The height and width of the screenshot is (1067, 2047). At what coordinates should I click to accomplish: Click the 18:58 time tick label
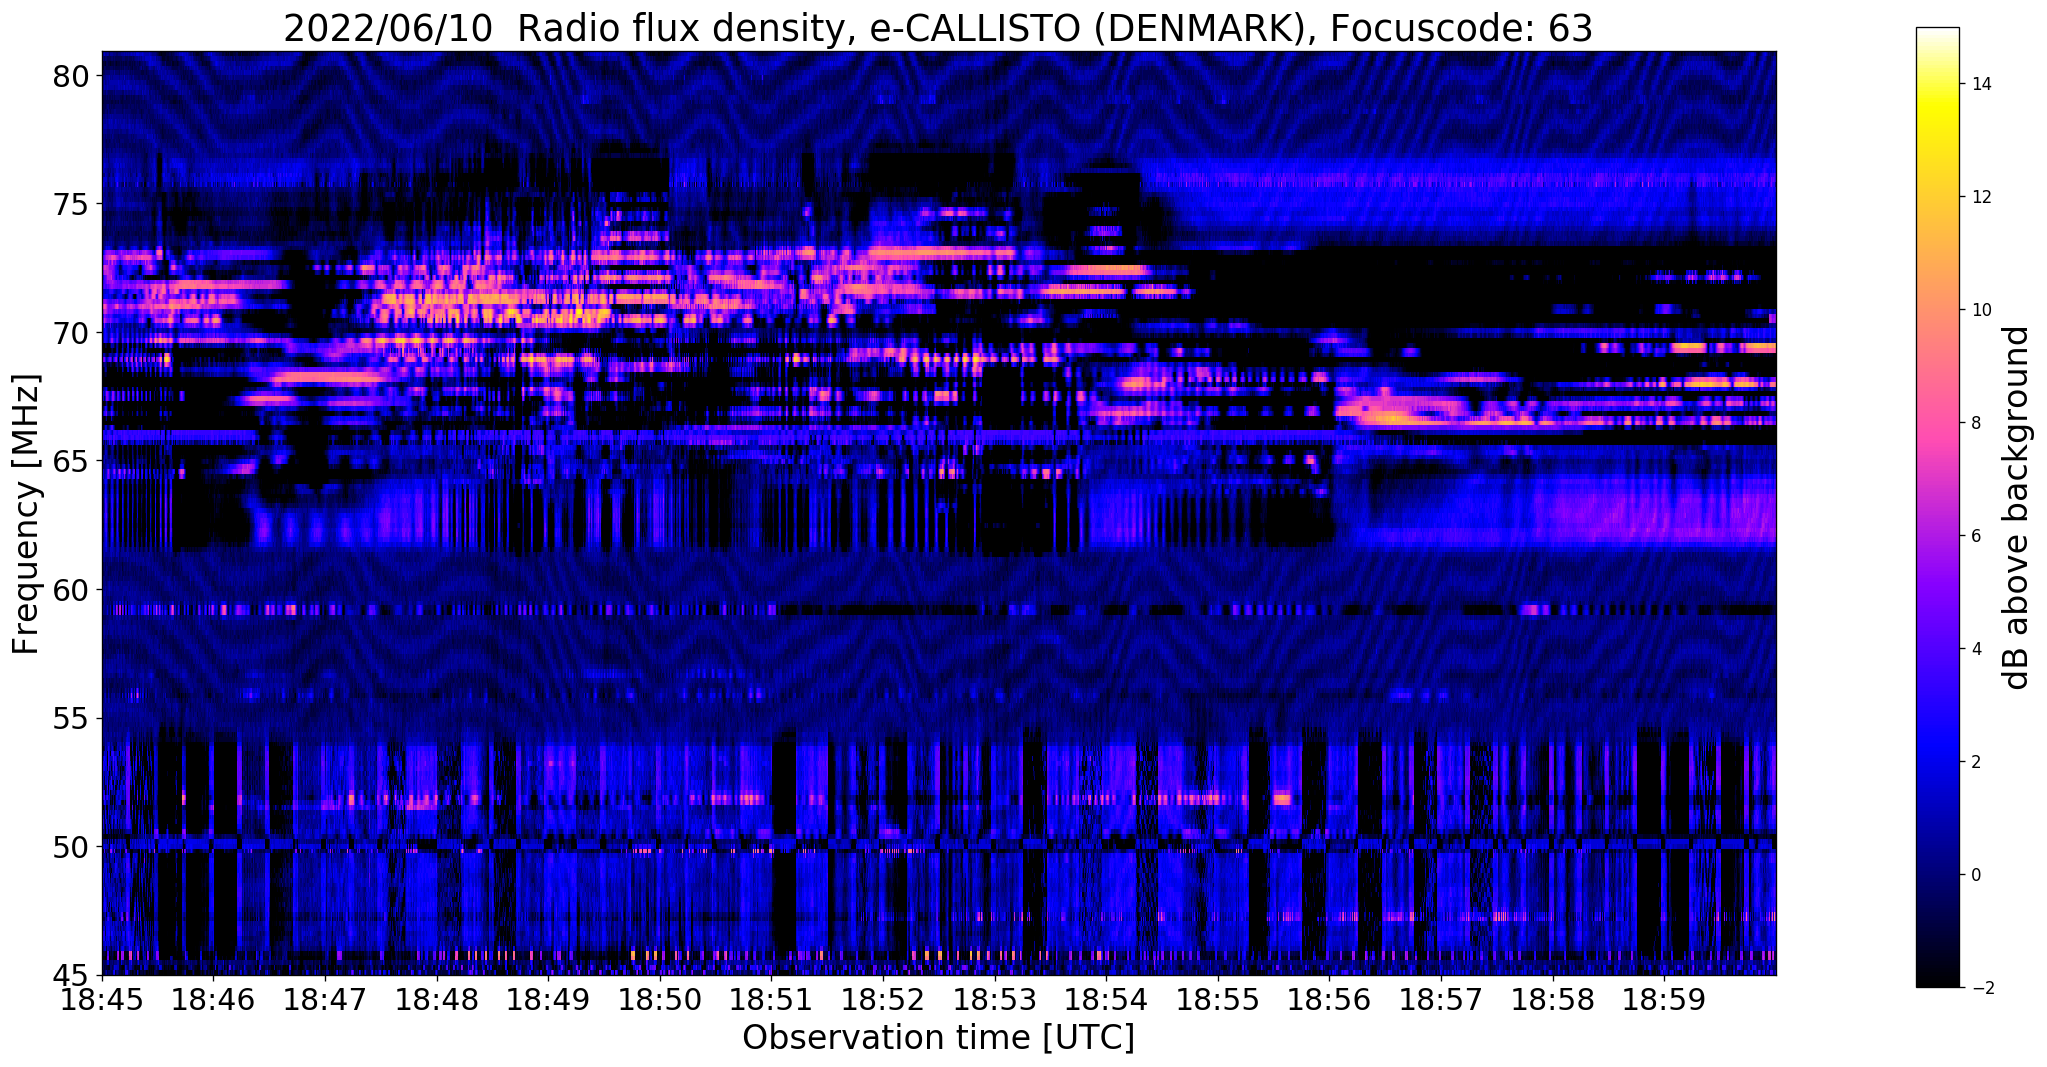click(1553, 999)
